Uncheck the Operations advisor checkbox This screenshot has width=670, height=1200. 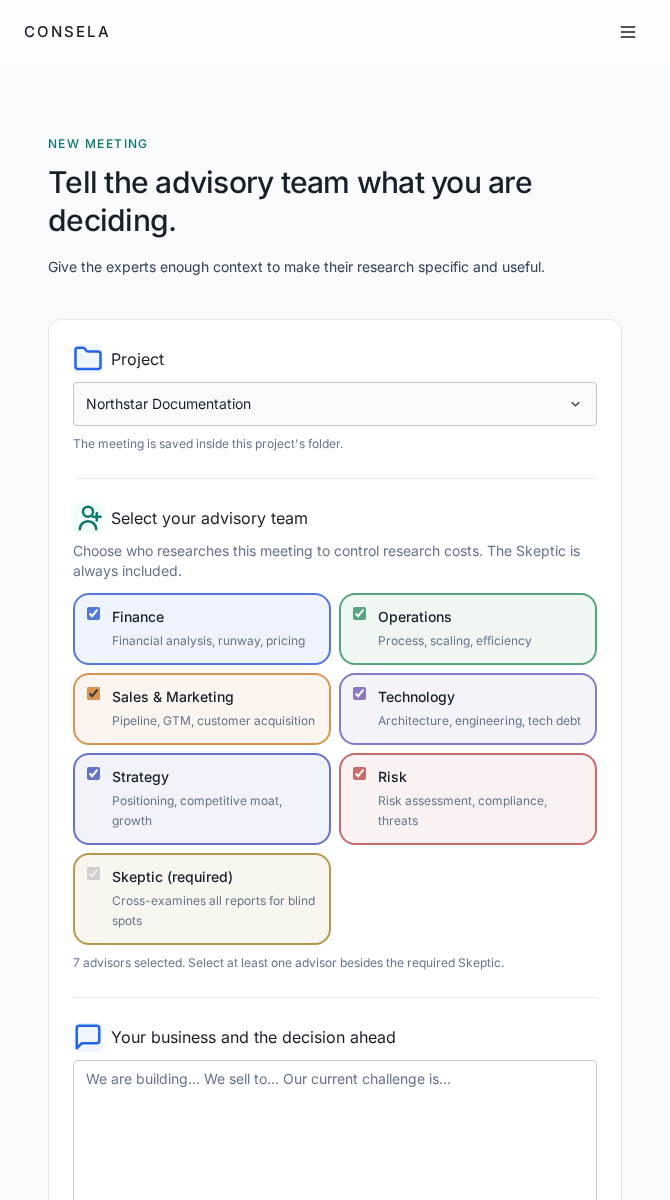click(360, 614)
